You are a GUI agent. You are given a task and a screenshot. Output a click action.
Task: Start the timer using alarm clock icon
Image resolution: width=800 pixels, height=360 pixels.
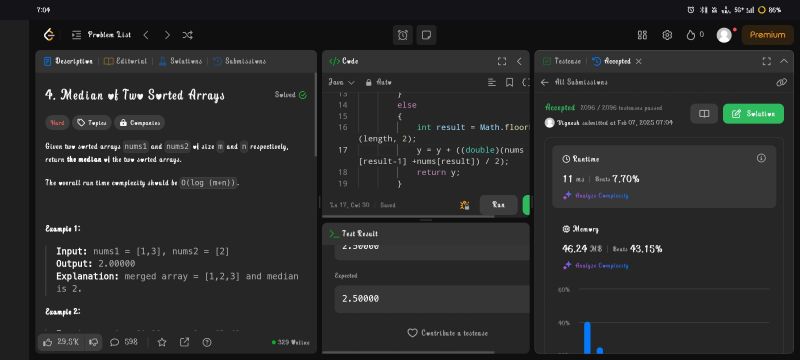[x=403, y=35]
